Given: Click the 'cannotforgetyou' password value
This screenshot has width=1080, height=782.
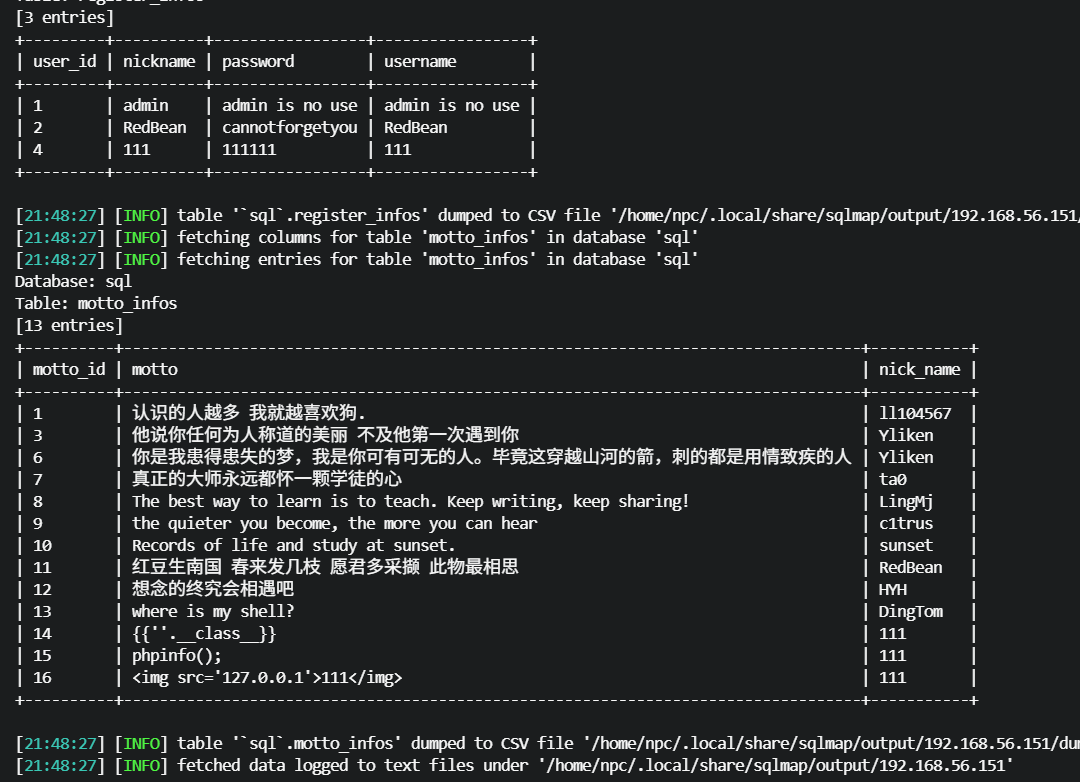Looking at the screenshot, I should click(x=289, y=128).
